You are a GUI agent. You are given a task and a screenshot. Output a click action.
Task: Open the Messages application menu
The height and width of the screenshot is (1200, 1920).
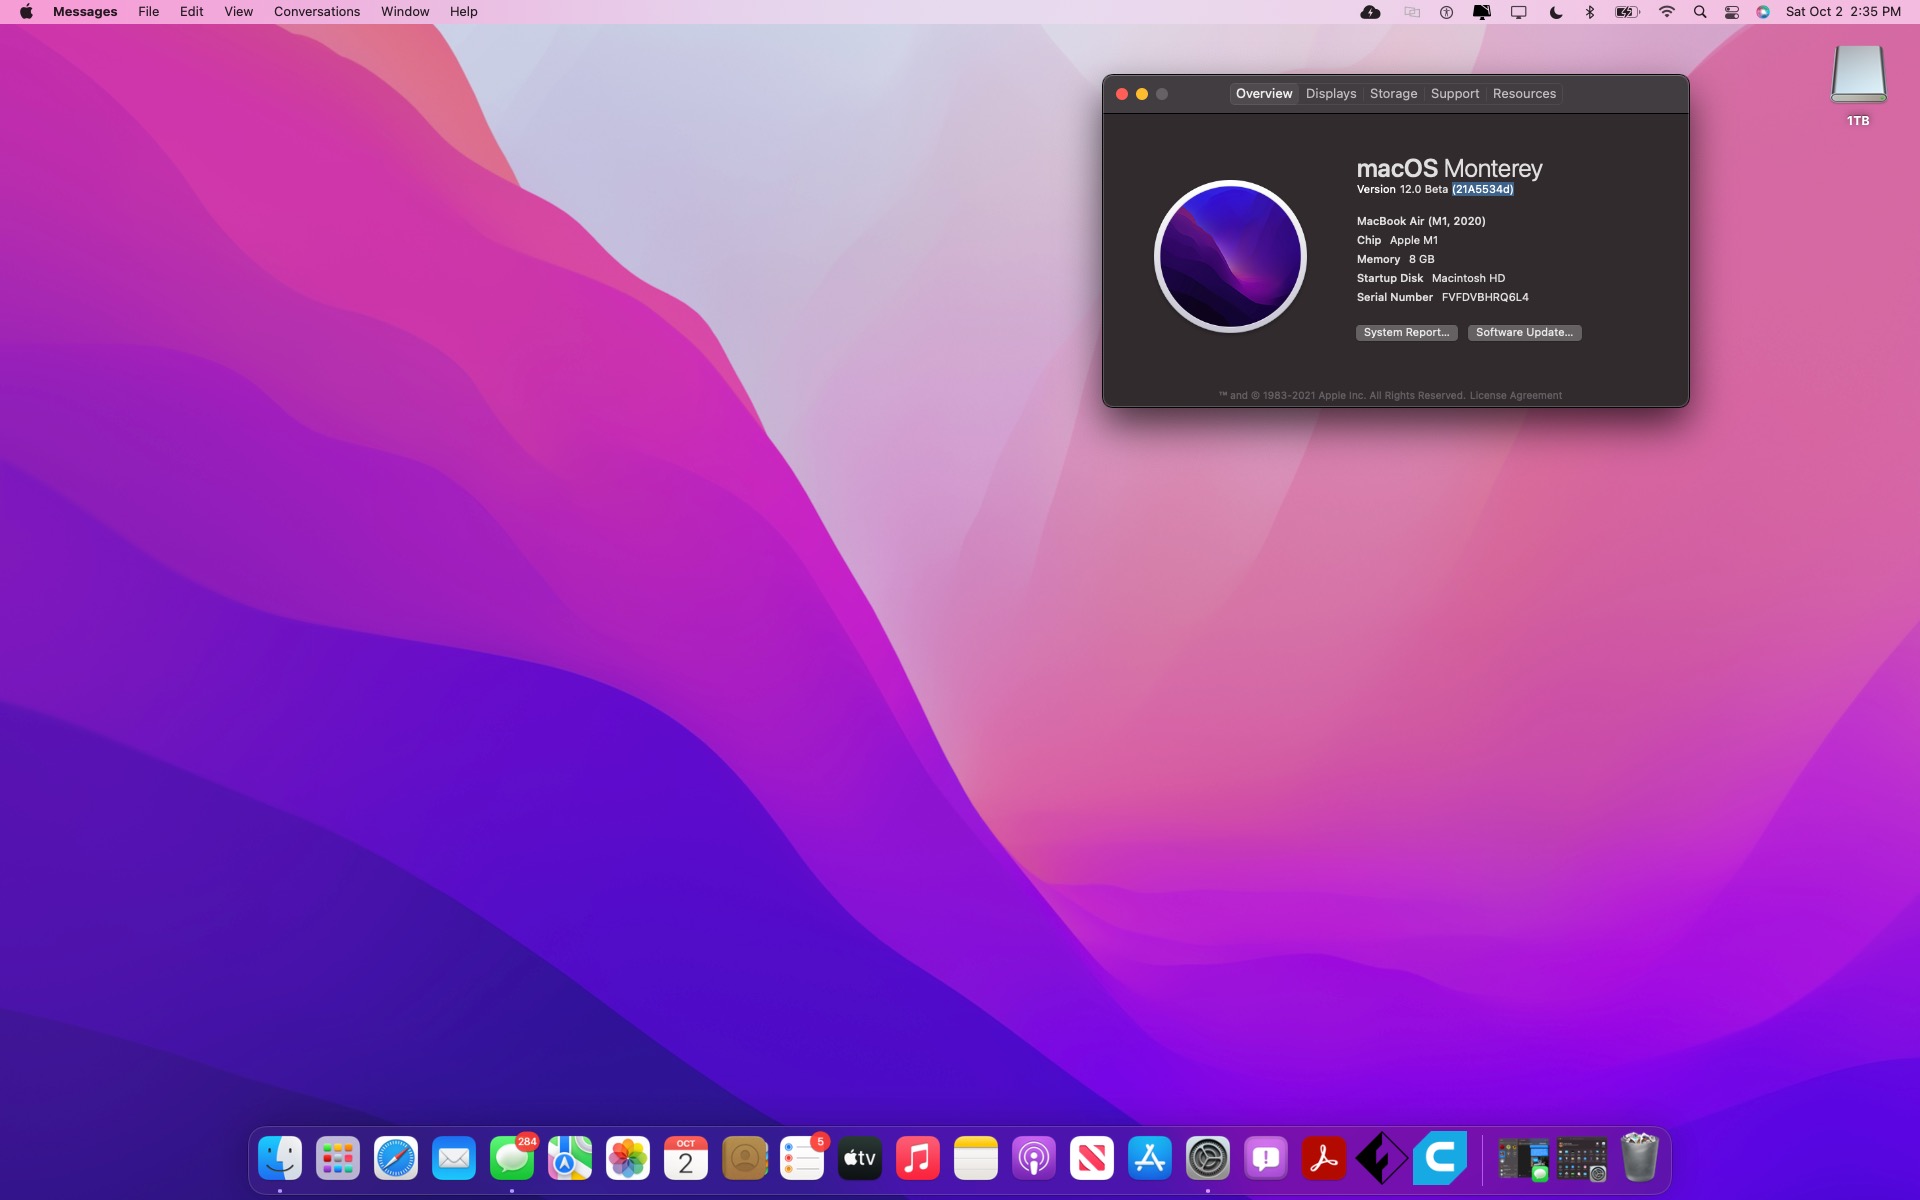pyautogui.click(x=85, y=12)
